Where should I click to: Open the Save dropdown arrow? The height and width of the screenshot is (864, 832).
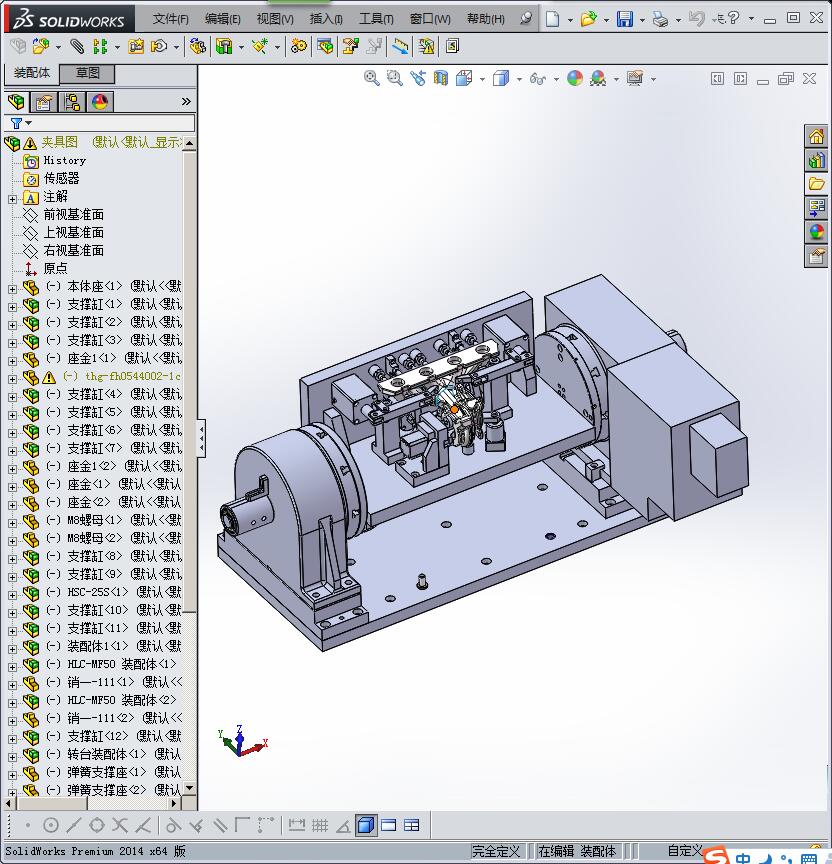[642, 20]
